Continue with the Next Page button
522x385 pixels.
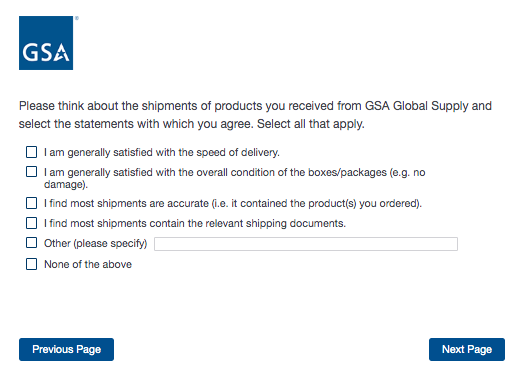click(467, 349)
